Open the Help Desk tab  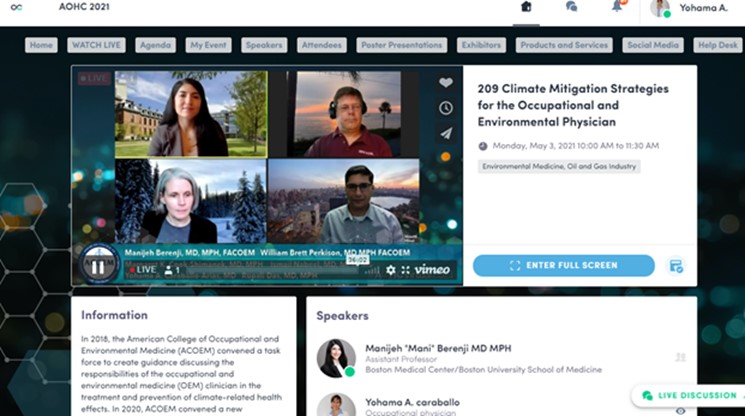tap(717, 45)
